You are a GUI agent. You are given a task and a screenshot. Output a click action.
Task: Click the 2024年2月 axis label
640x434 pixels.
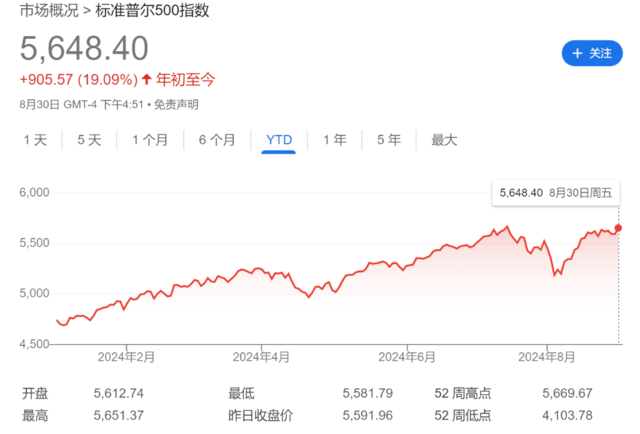pos(126,357)
